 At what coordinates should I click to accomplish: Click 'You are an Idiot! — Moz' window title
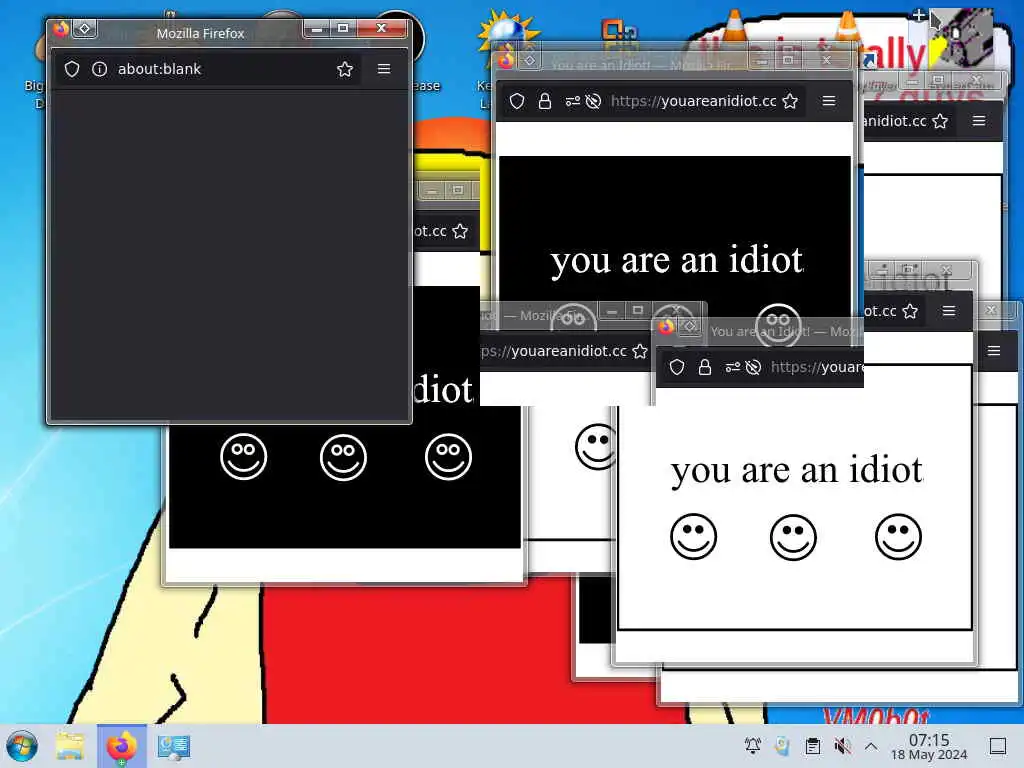tap(786, 332)
